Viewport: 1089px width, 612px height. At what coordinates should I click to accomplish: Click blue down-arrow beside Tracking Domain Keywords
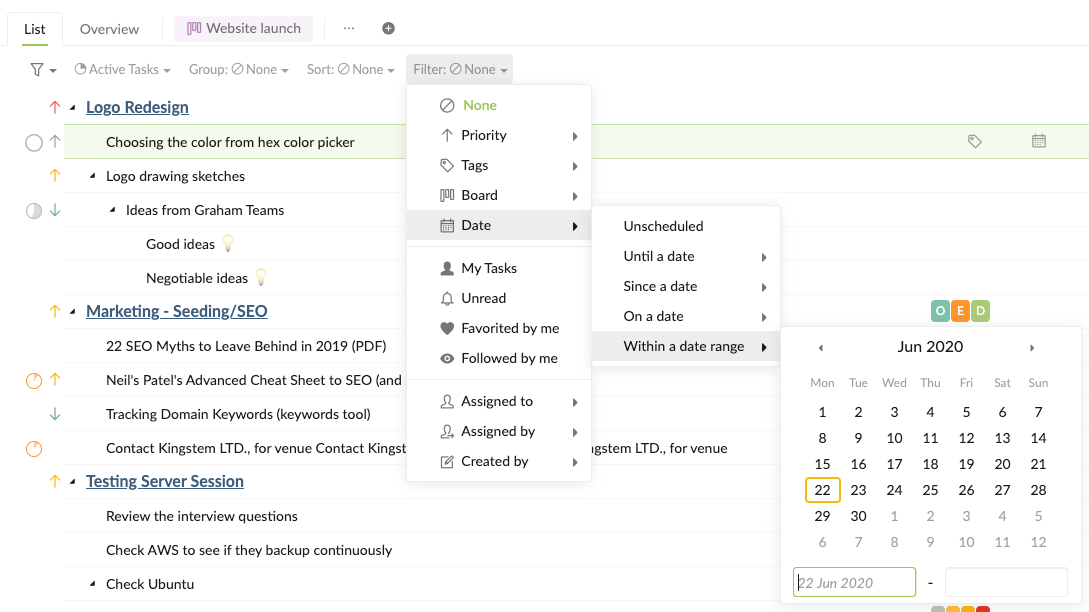pos(55,414)
